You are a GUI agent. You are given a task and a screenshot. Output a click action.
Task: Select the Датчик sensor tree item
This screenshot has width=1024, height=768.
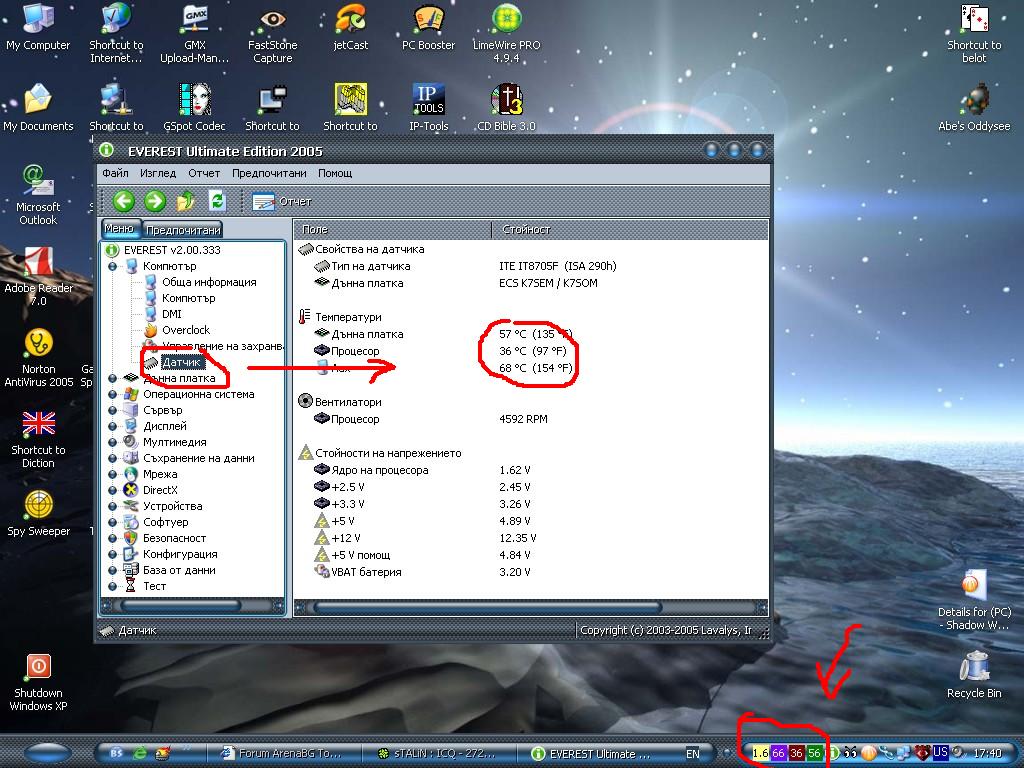click(182, 362)
